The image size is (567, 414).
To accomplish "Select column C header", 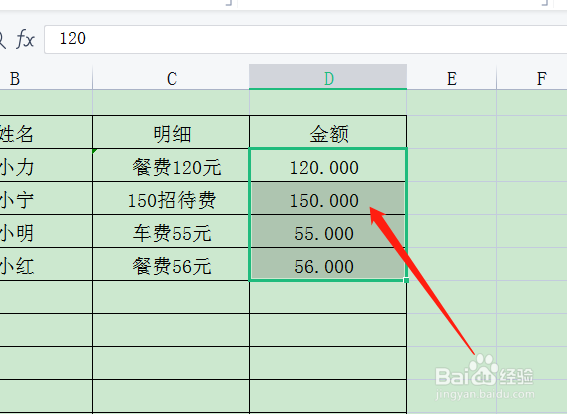I will 171,78.
